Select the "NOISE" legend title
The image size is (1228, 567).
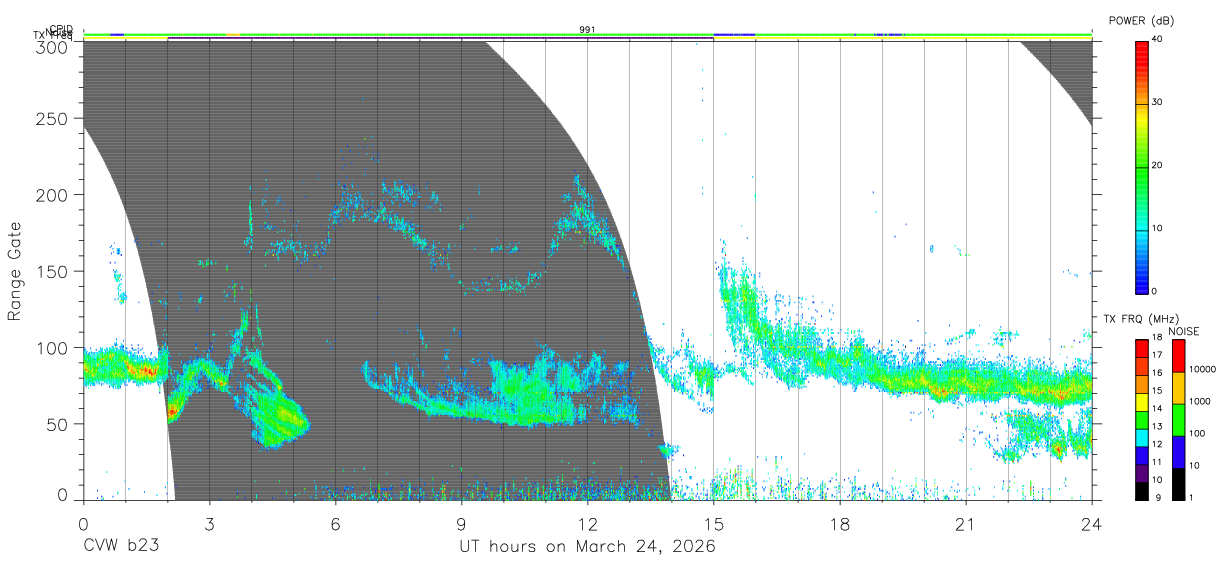point(1183,331)
